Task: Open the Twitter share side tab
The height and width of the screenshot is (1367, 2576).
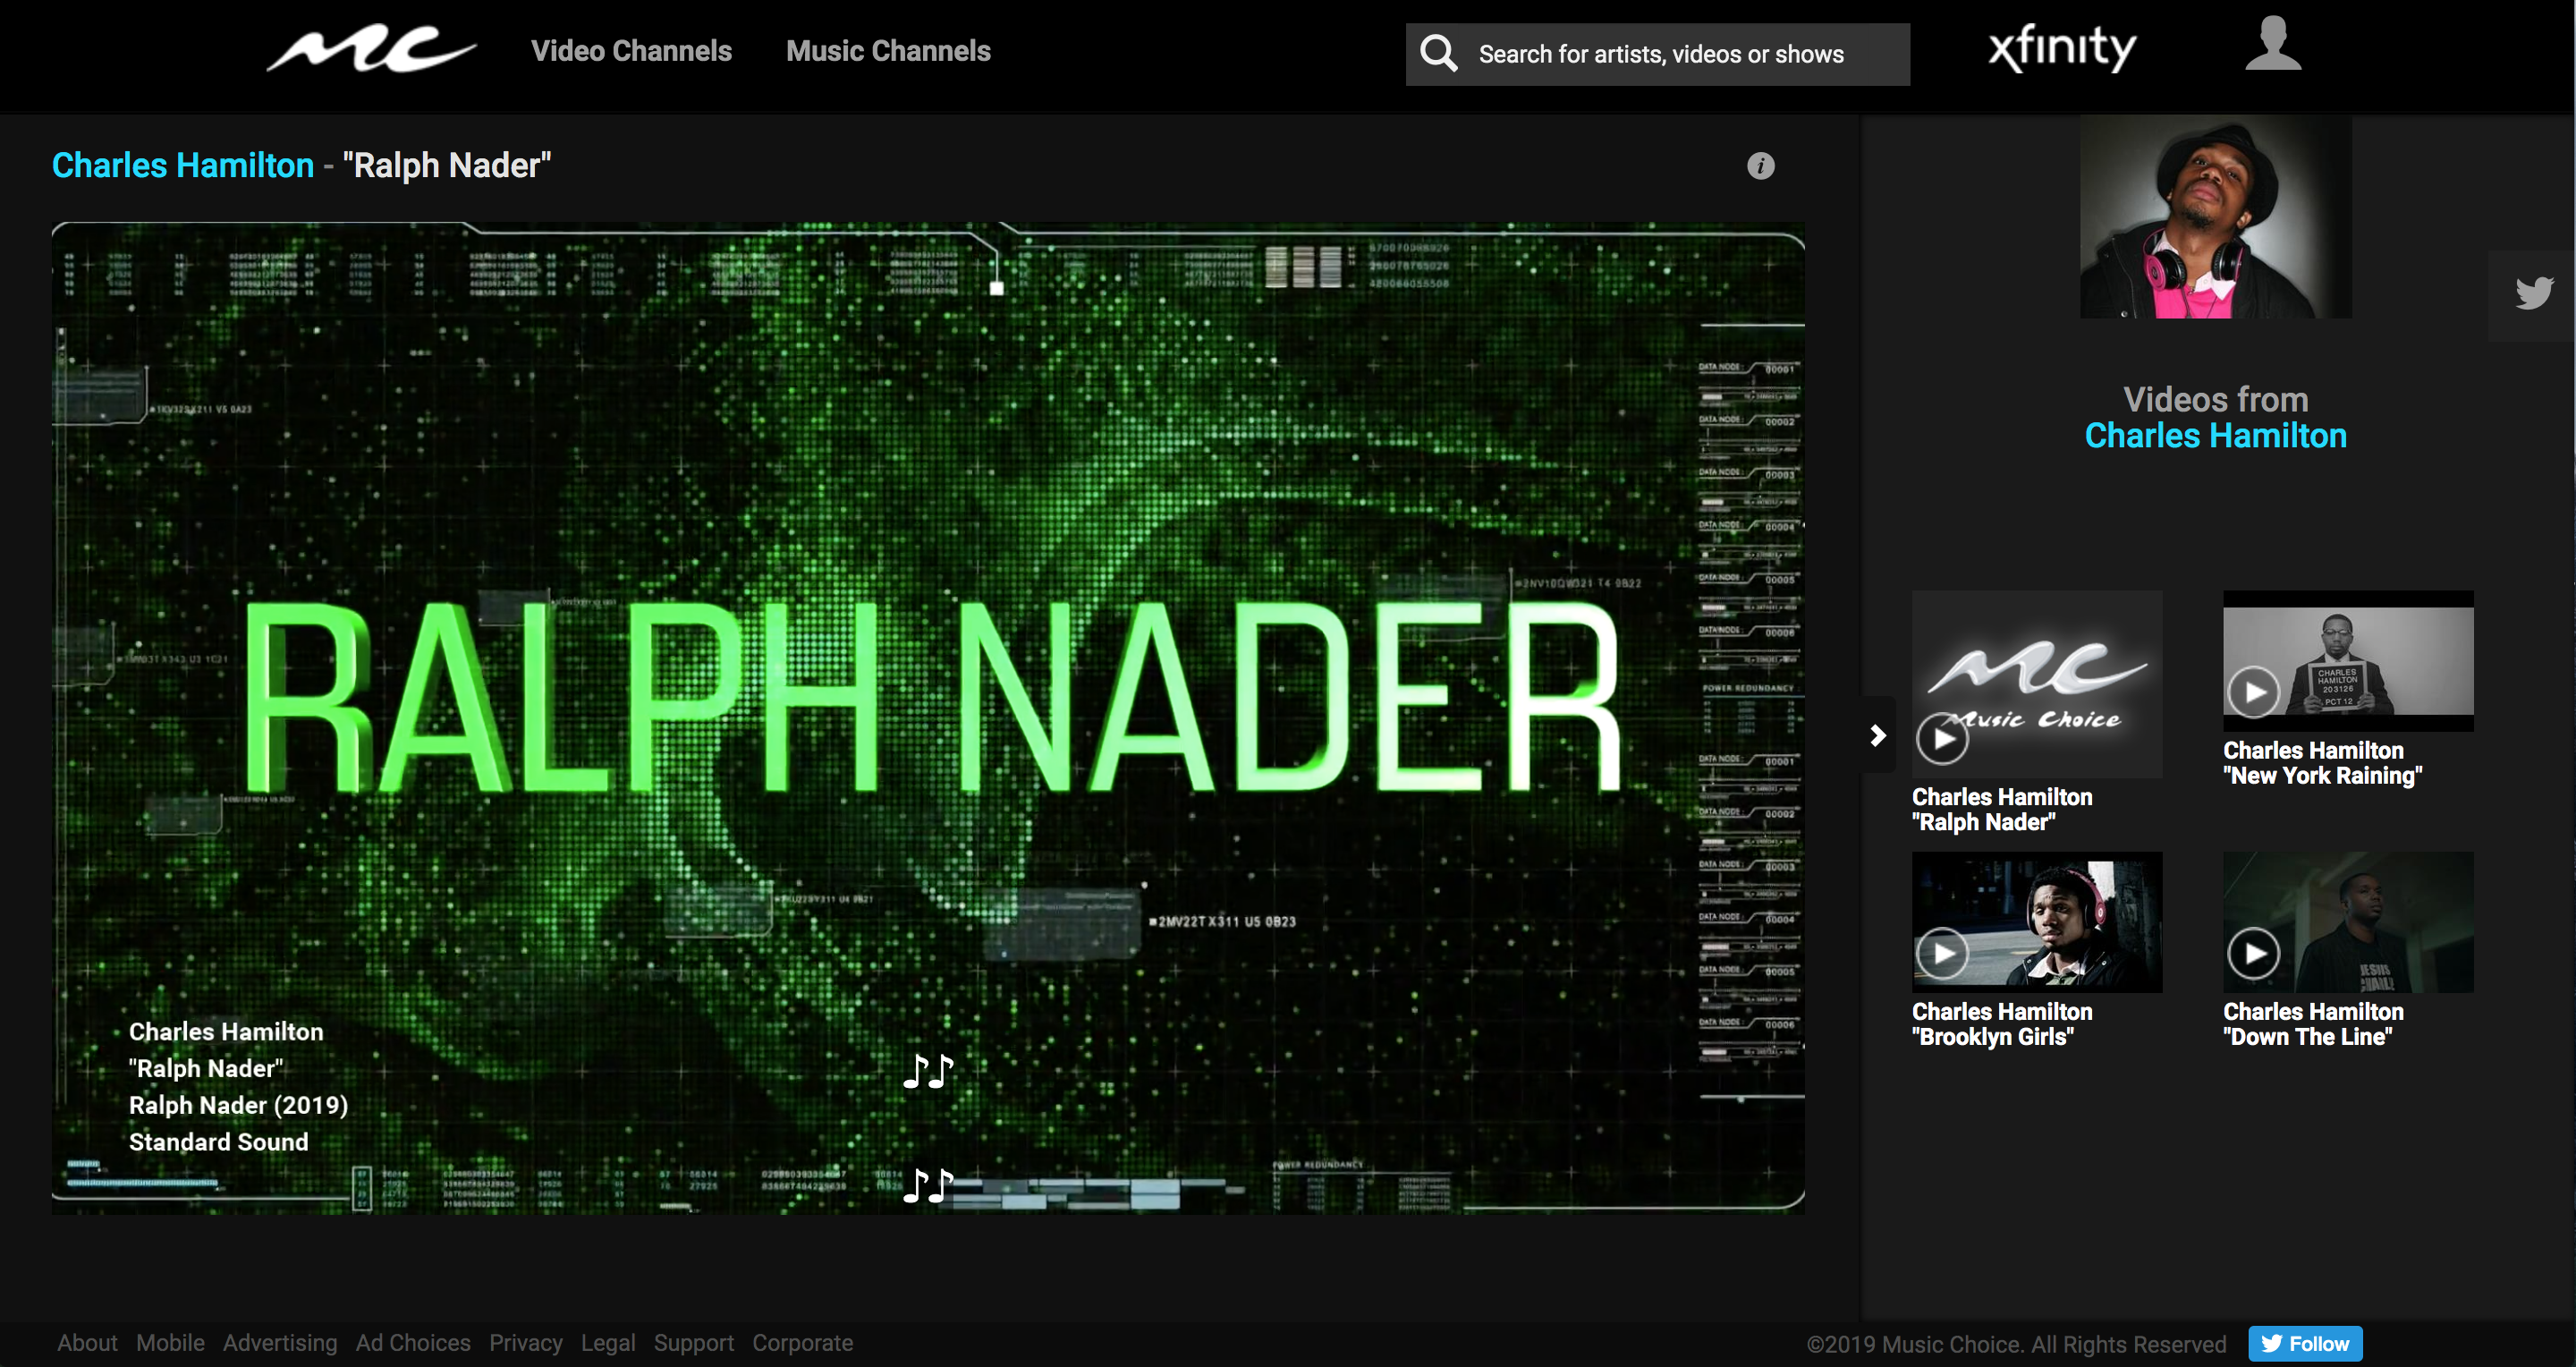Action: click(x=2532, y=294)
